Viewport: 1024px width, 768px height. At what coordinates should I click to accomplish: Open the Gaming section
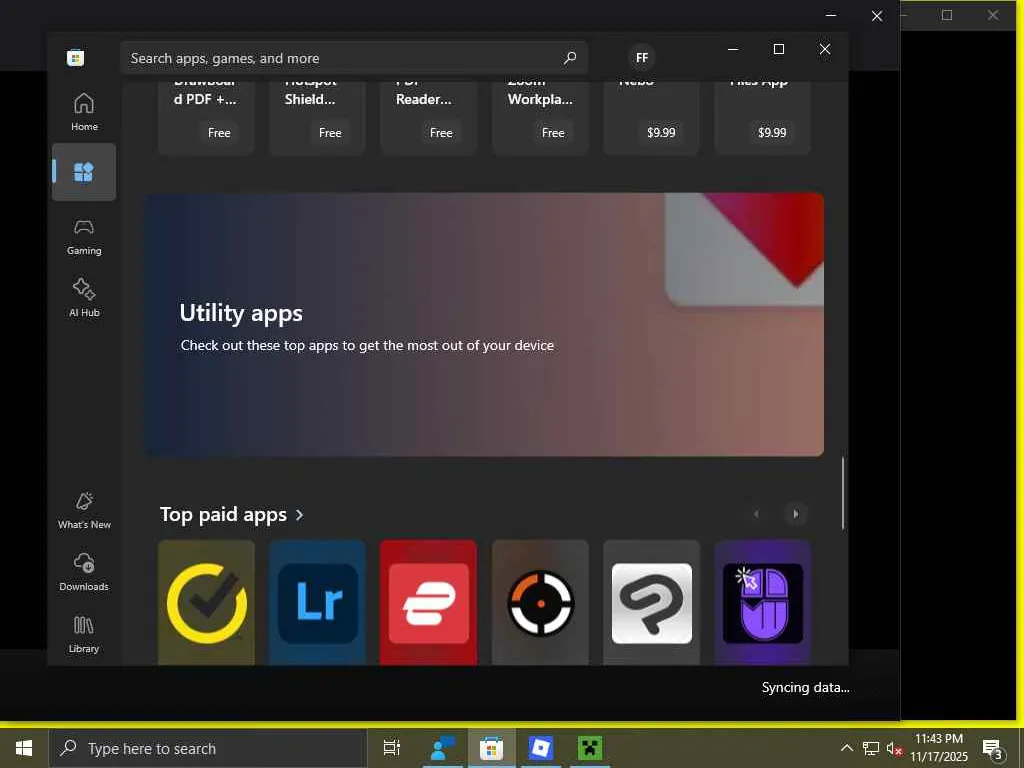(84, 236)
